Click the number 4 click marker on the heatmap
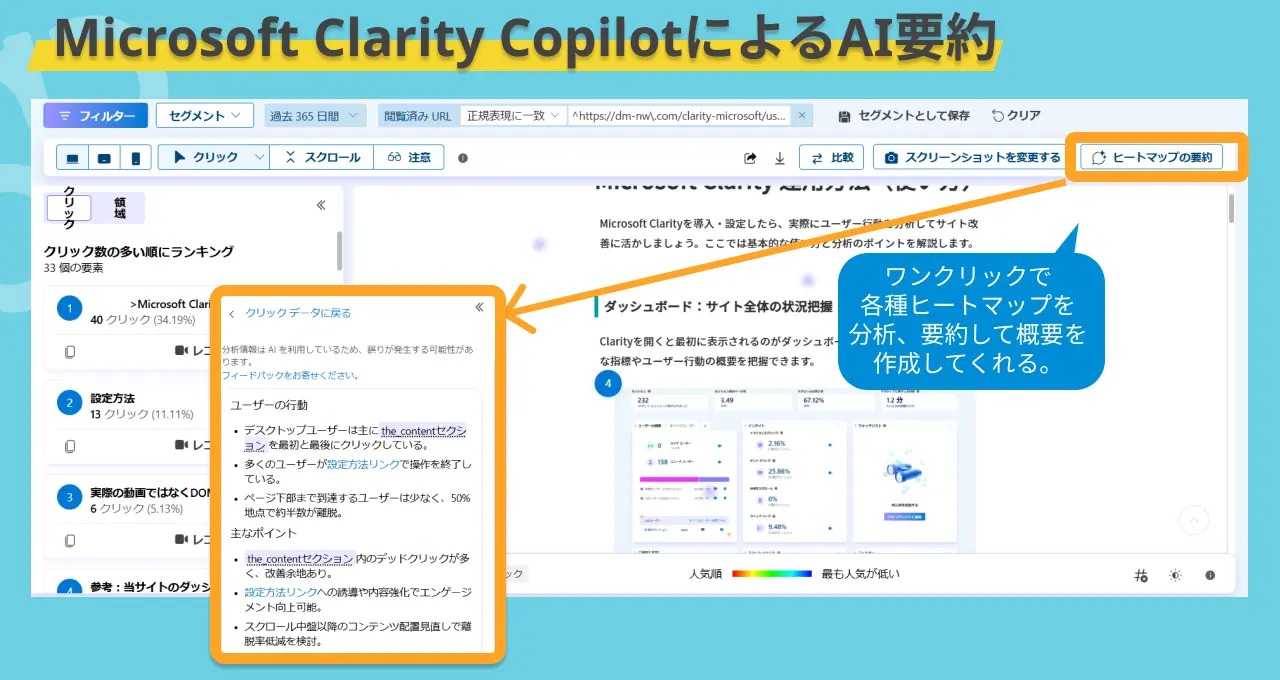 pos(607,382)
